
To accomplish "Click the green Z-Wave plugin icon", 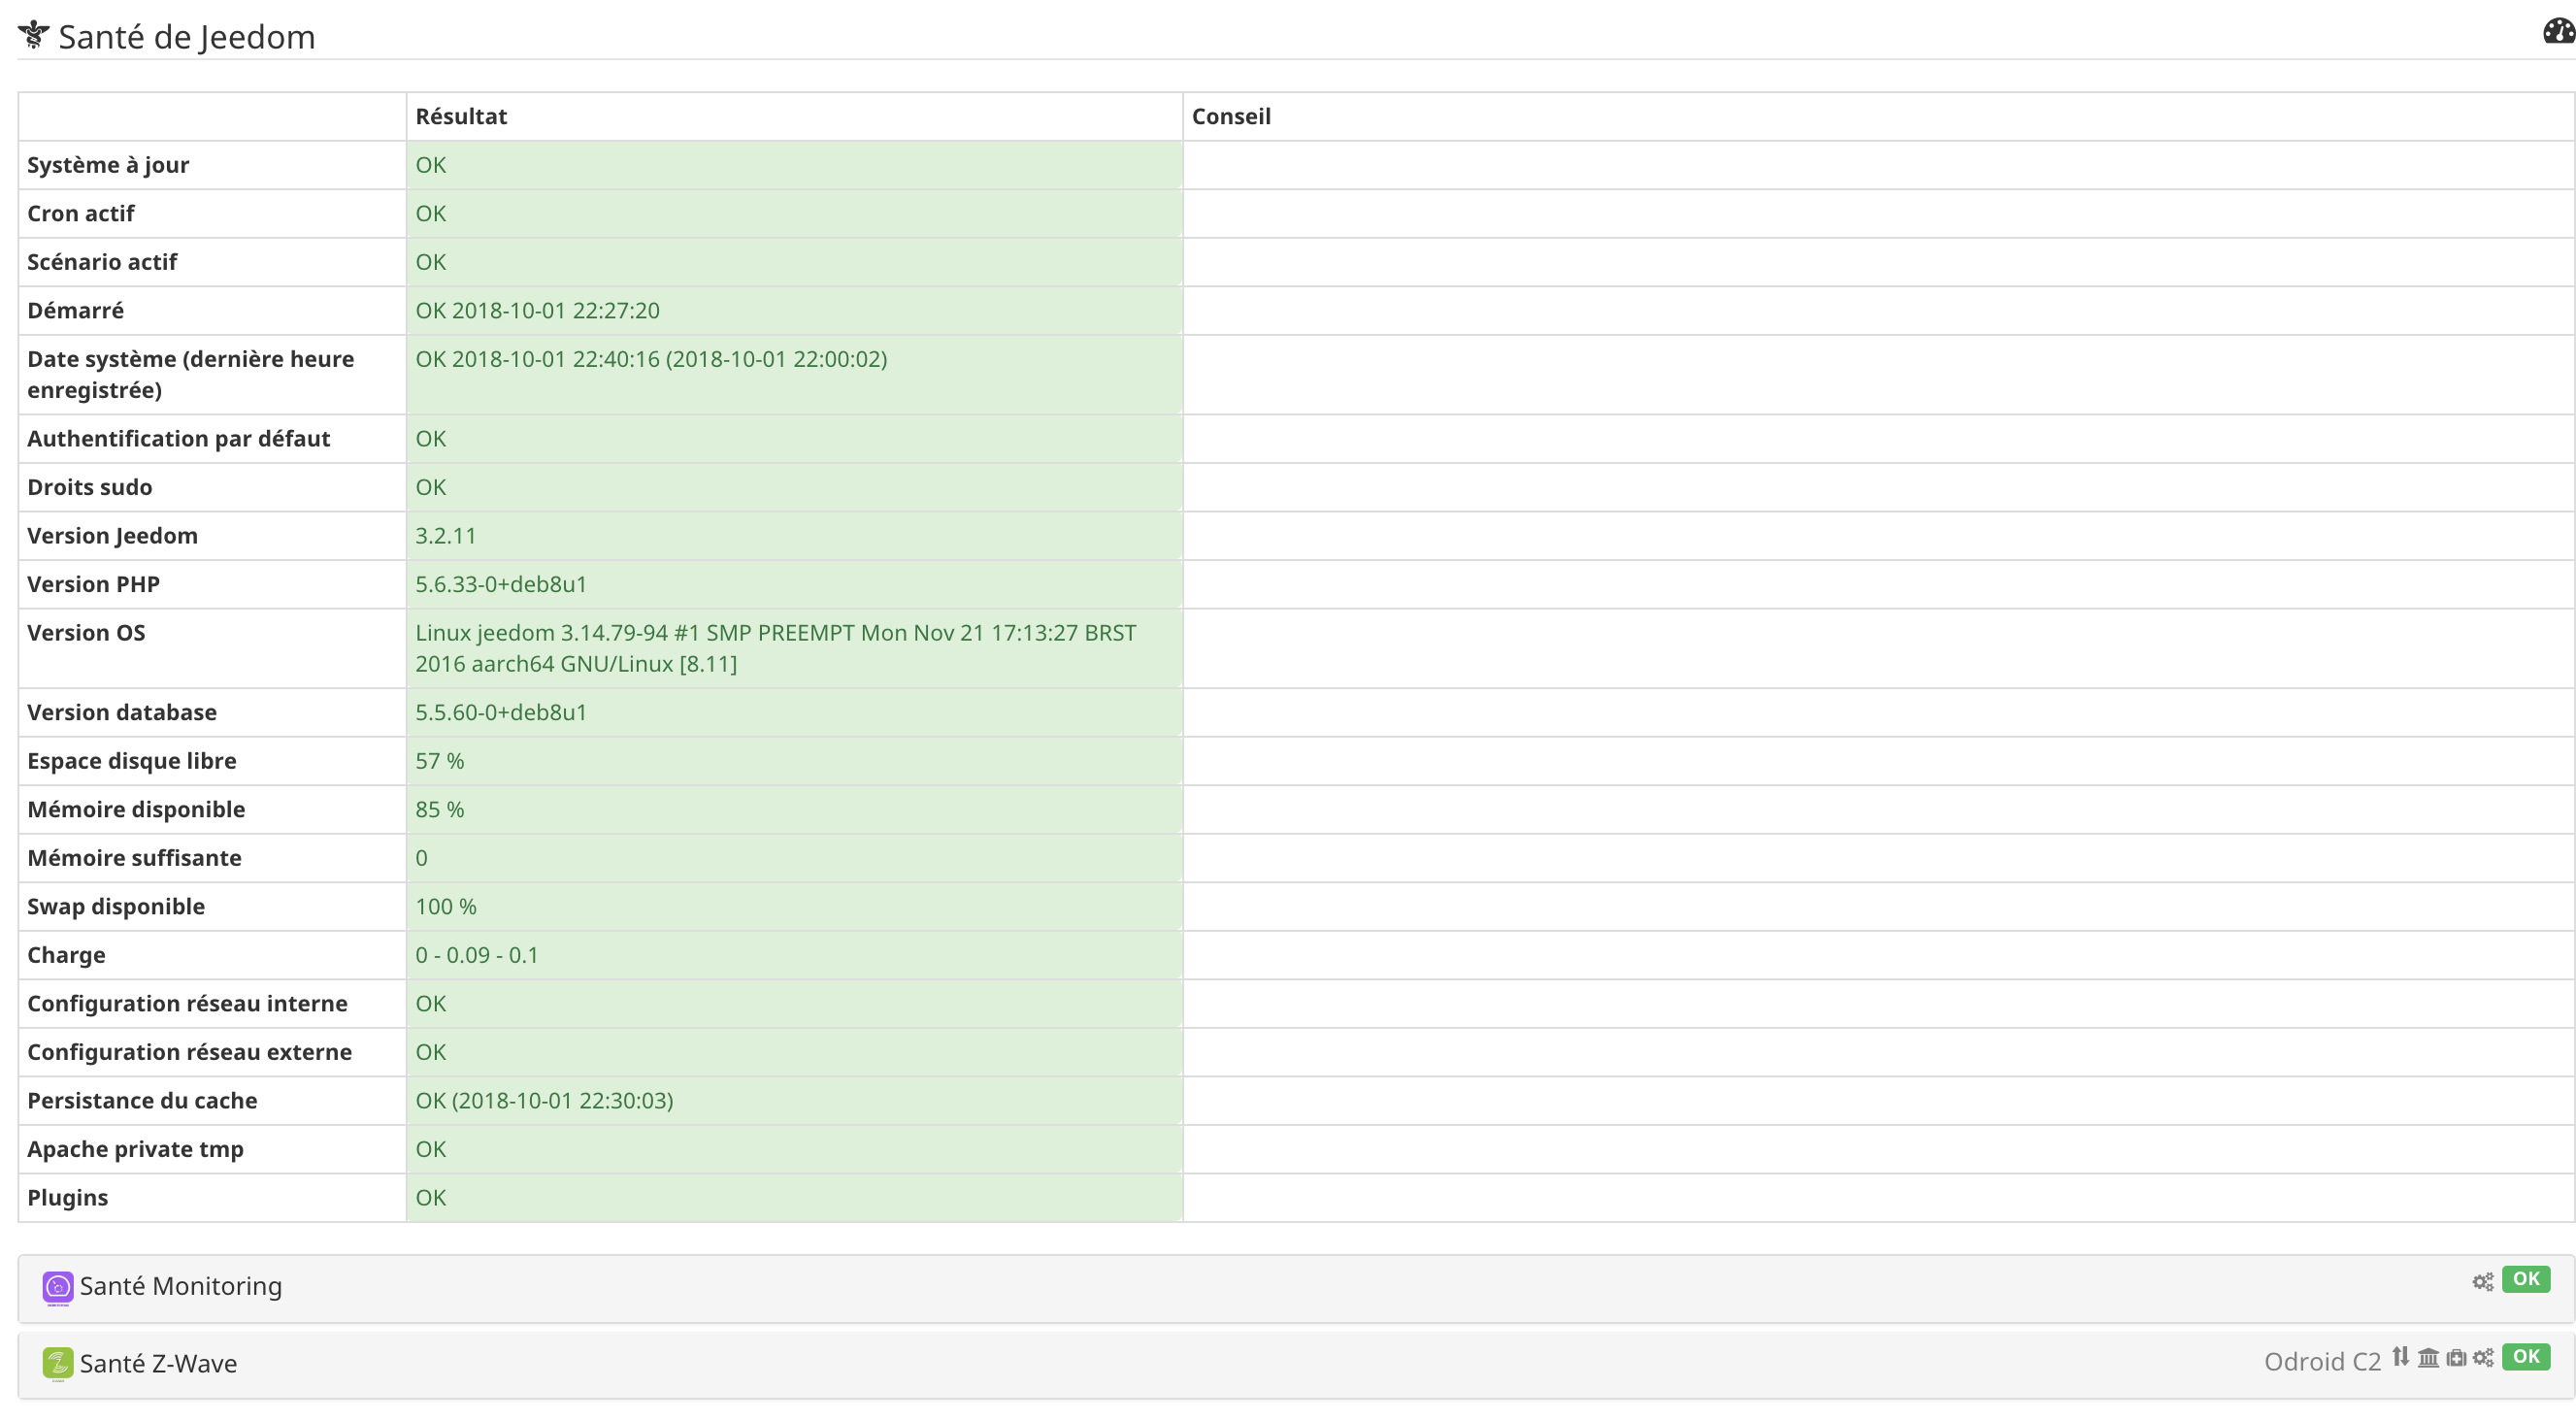I will [58, 1363].
